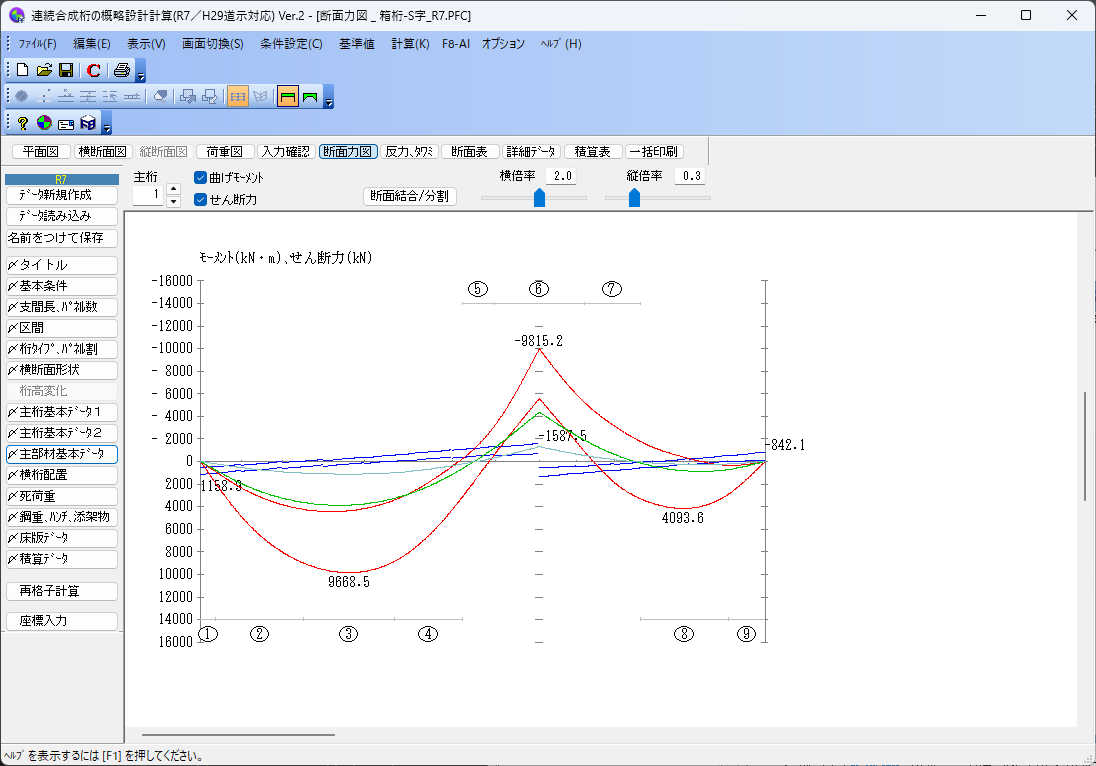Switch to the 積算表 tab

pos(593,152)
